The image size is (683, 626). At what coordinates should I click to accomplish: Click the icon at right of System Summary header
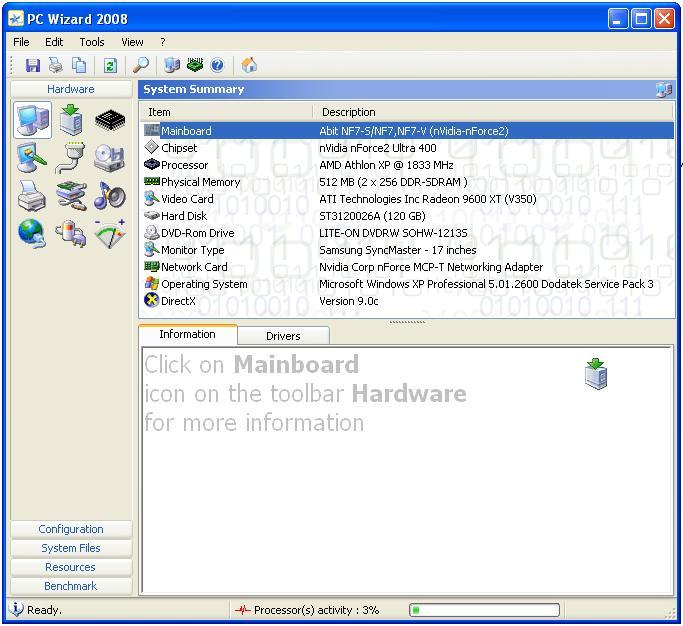(663, 90)
